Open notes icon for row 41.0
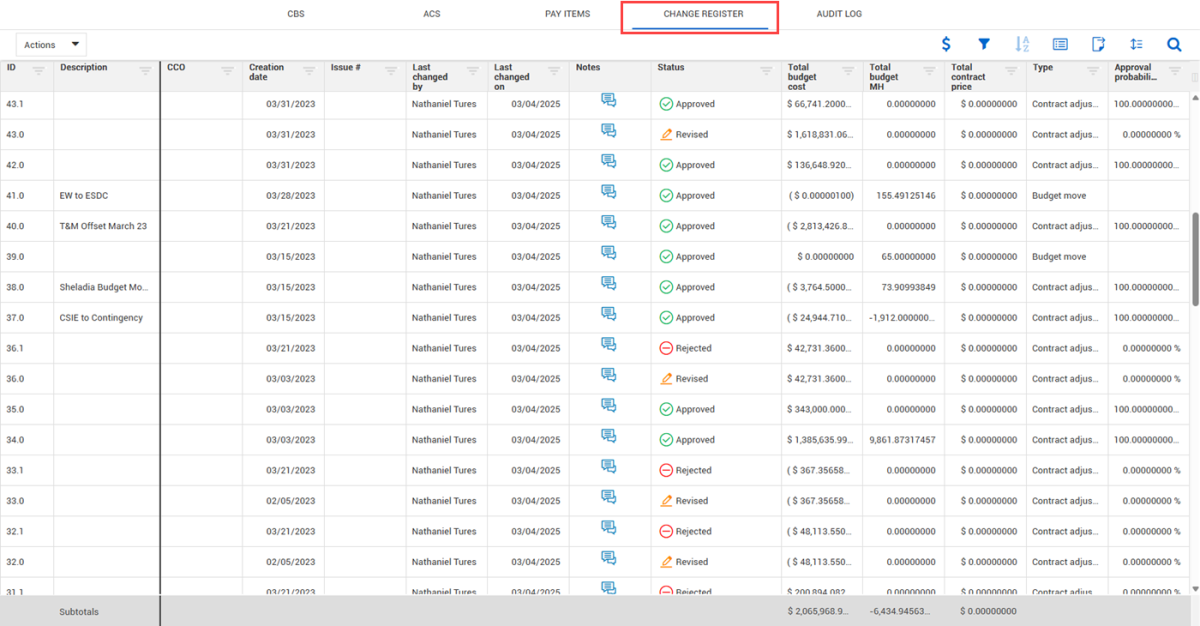1200x626 pixels. click(x=608, y=191)
